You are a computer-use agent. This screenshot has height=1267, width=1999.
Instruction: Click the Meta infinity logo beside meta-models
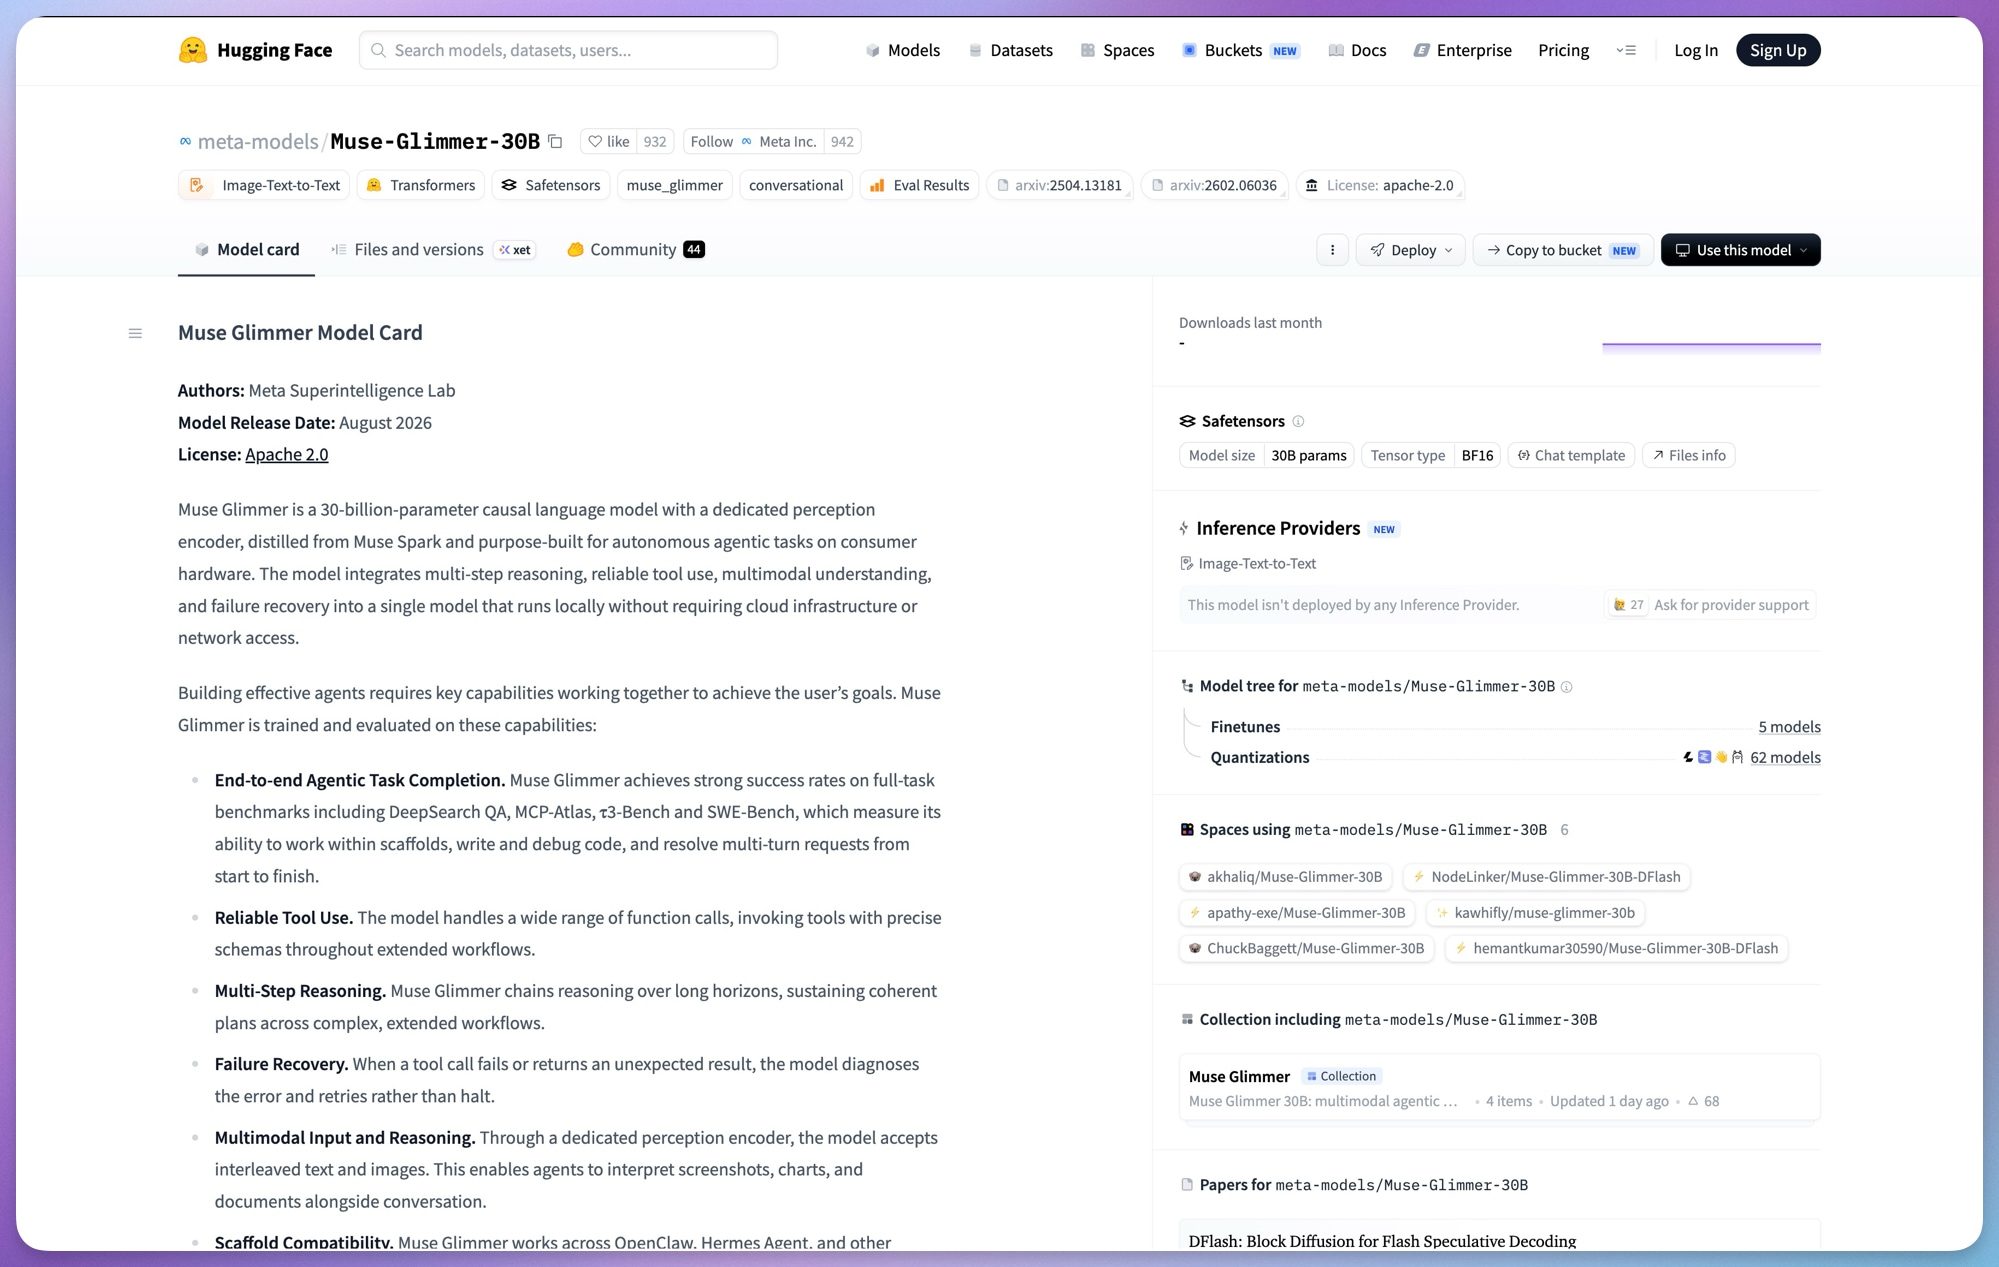pyautogui.click(x=185, y=141)
